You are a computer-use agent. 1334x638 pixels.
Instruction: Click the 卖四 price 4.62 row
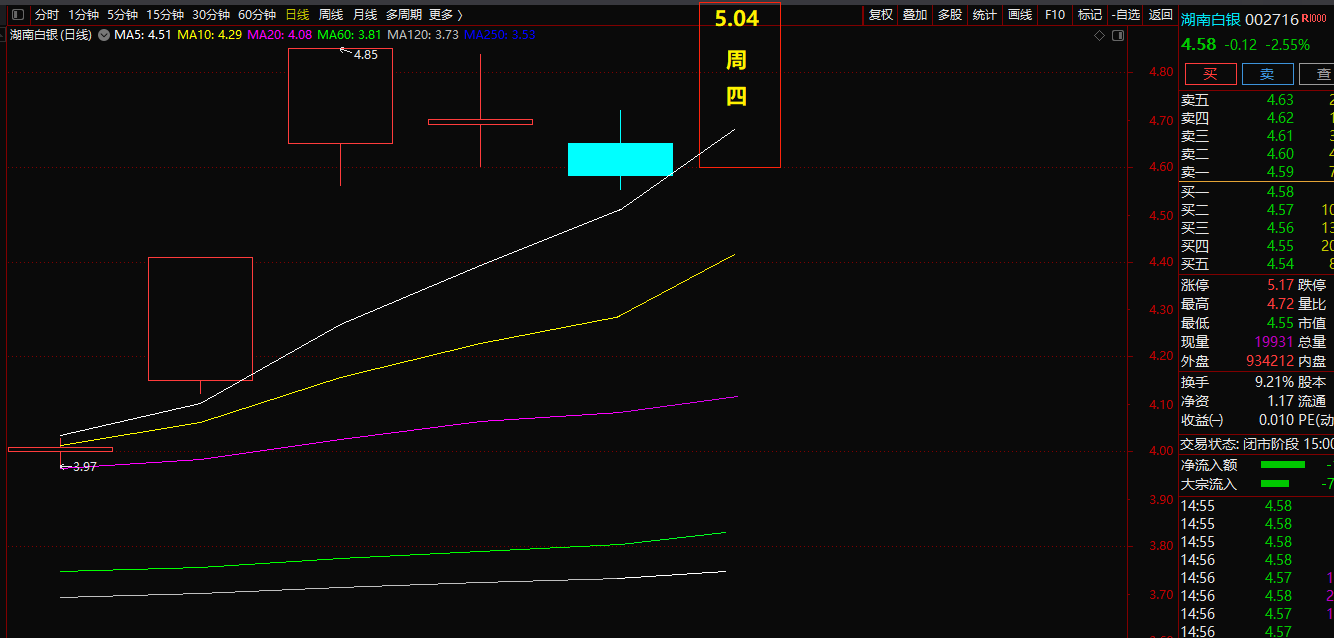(1257, 118)
